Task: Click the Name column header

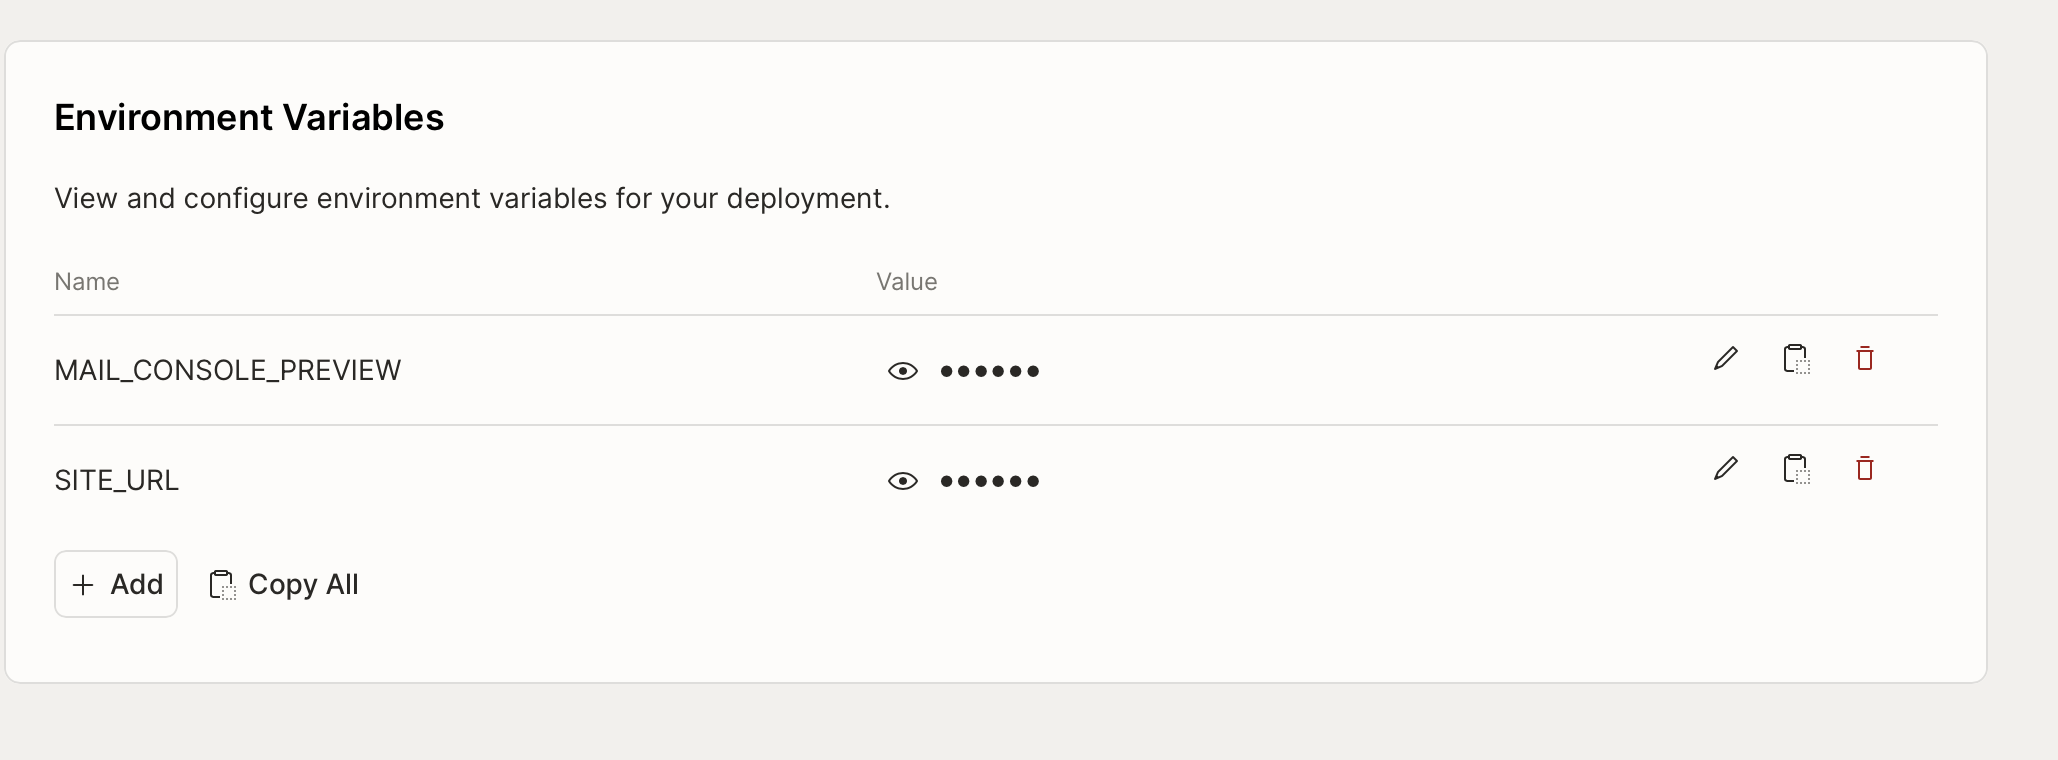Action: coord(87,282)
